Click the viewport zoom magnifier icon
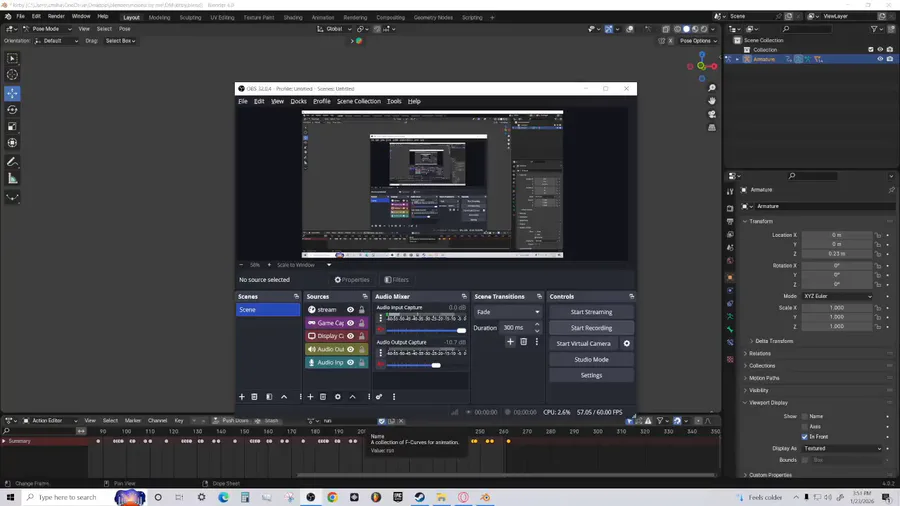900x506 pixels. pos(712,88)
